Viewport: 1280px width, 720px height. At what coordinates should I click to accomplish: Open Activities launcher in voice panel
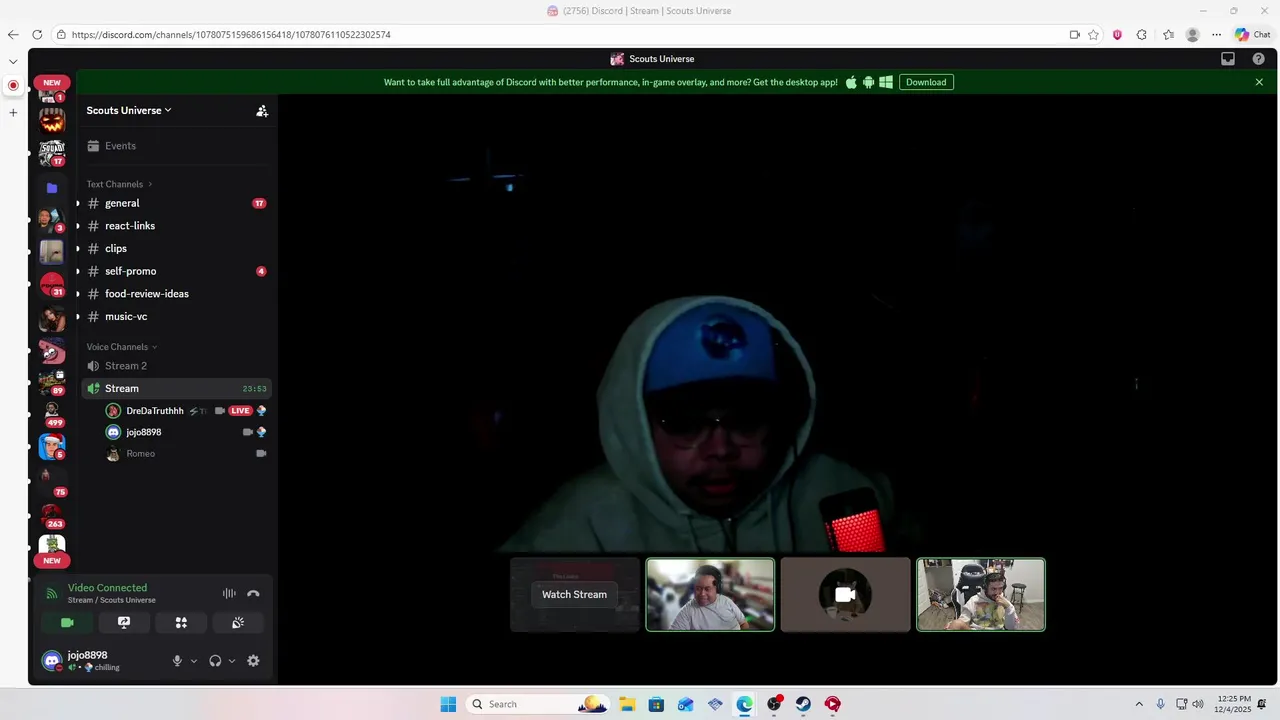coord(181,622)
